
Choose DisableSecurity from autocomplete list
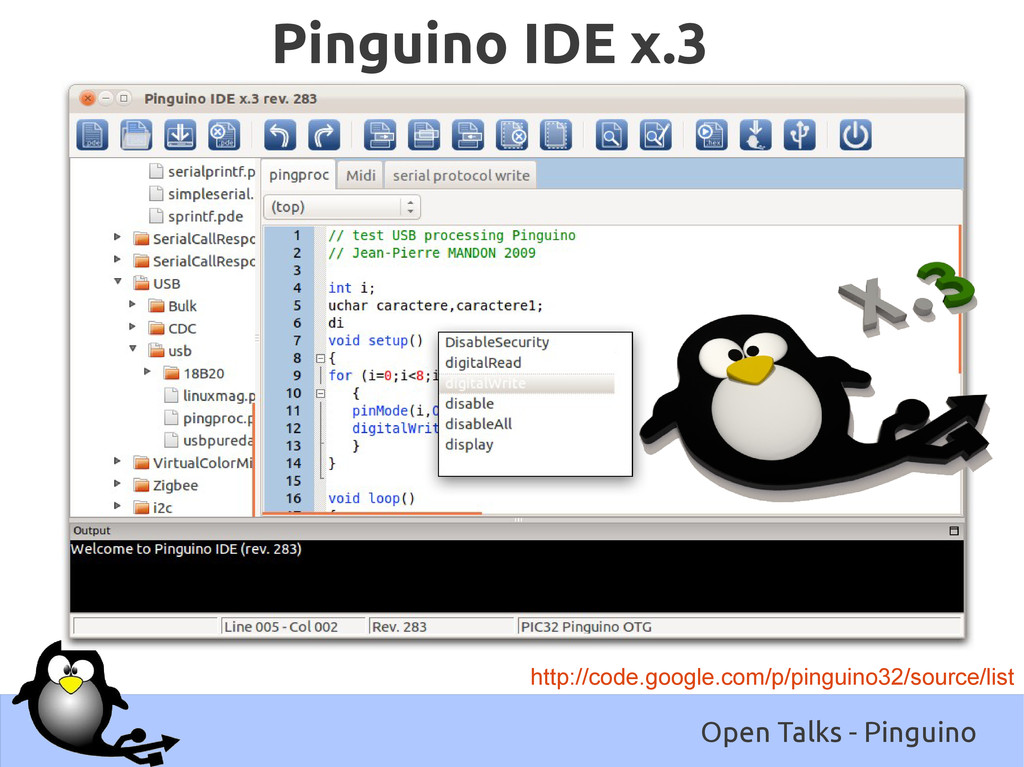pos(497,342)
